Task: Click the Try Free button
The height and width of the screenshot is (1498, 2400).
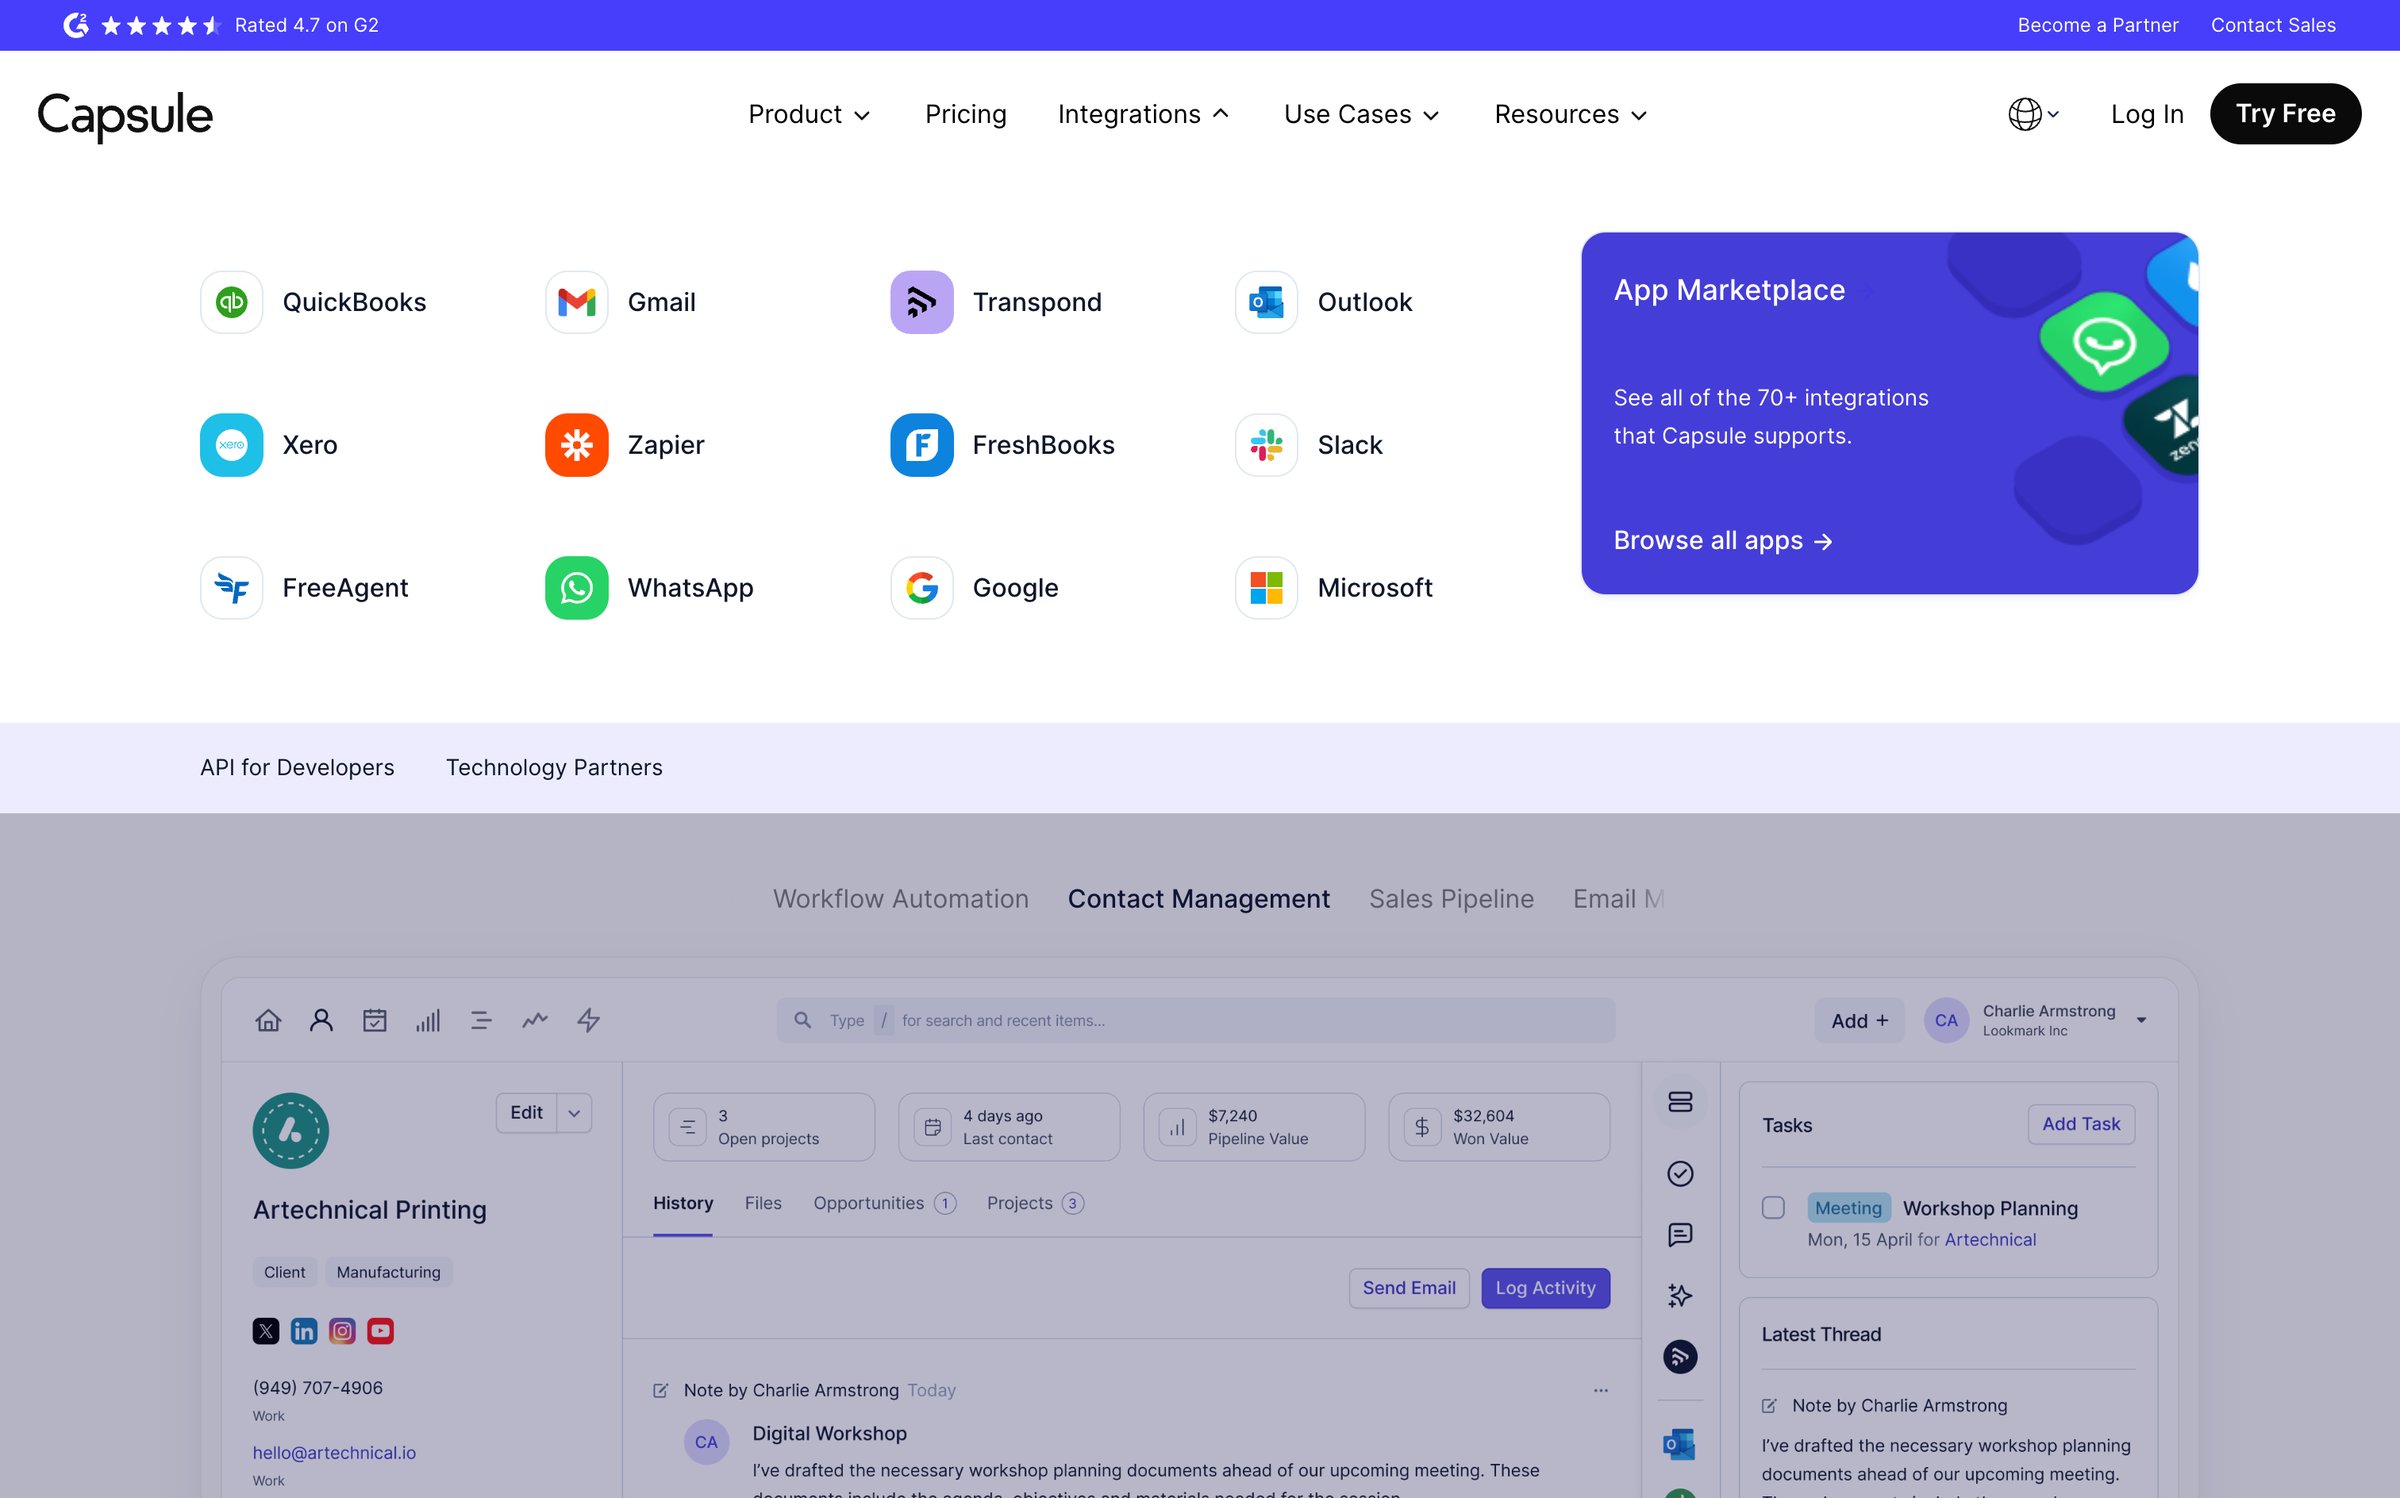Action: [2285, 114]
